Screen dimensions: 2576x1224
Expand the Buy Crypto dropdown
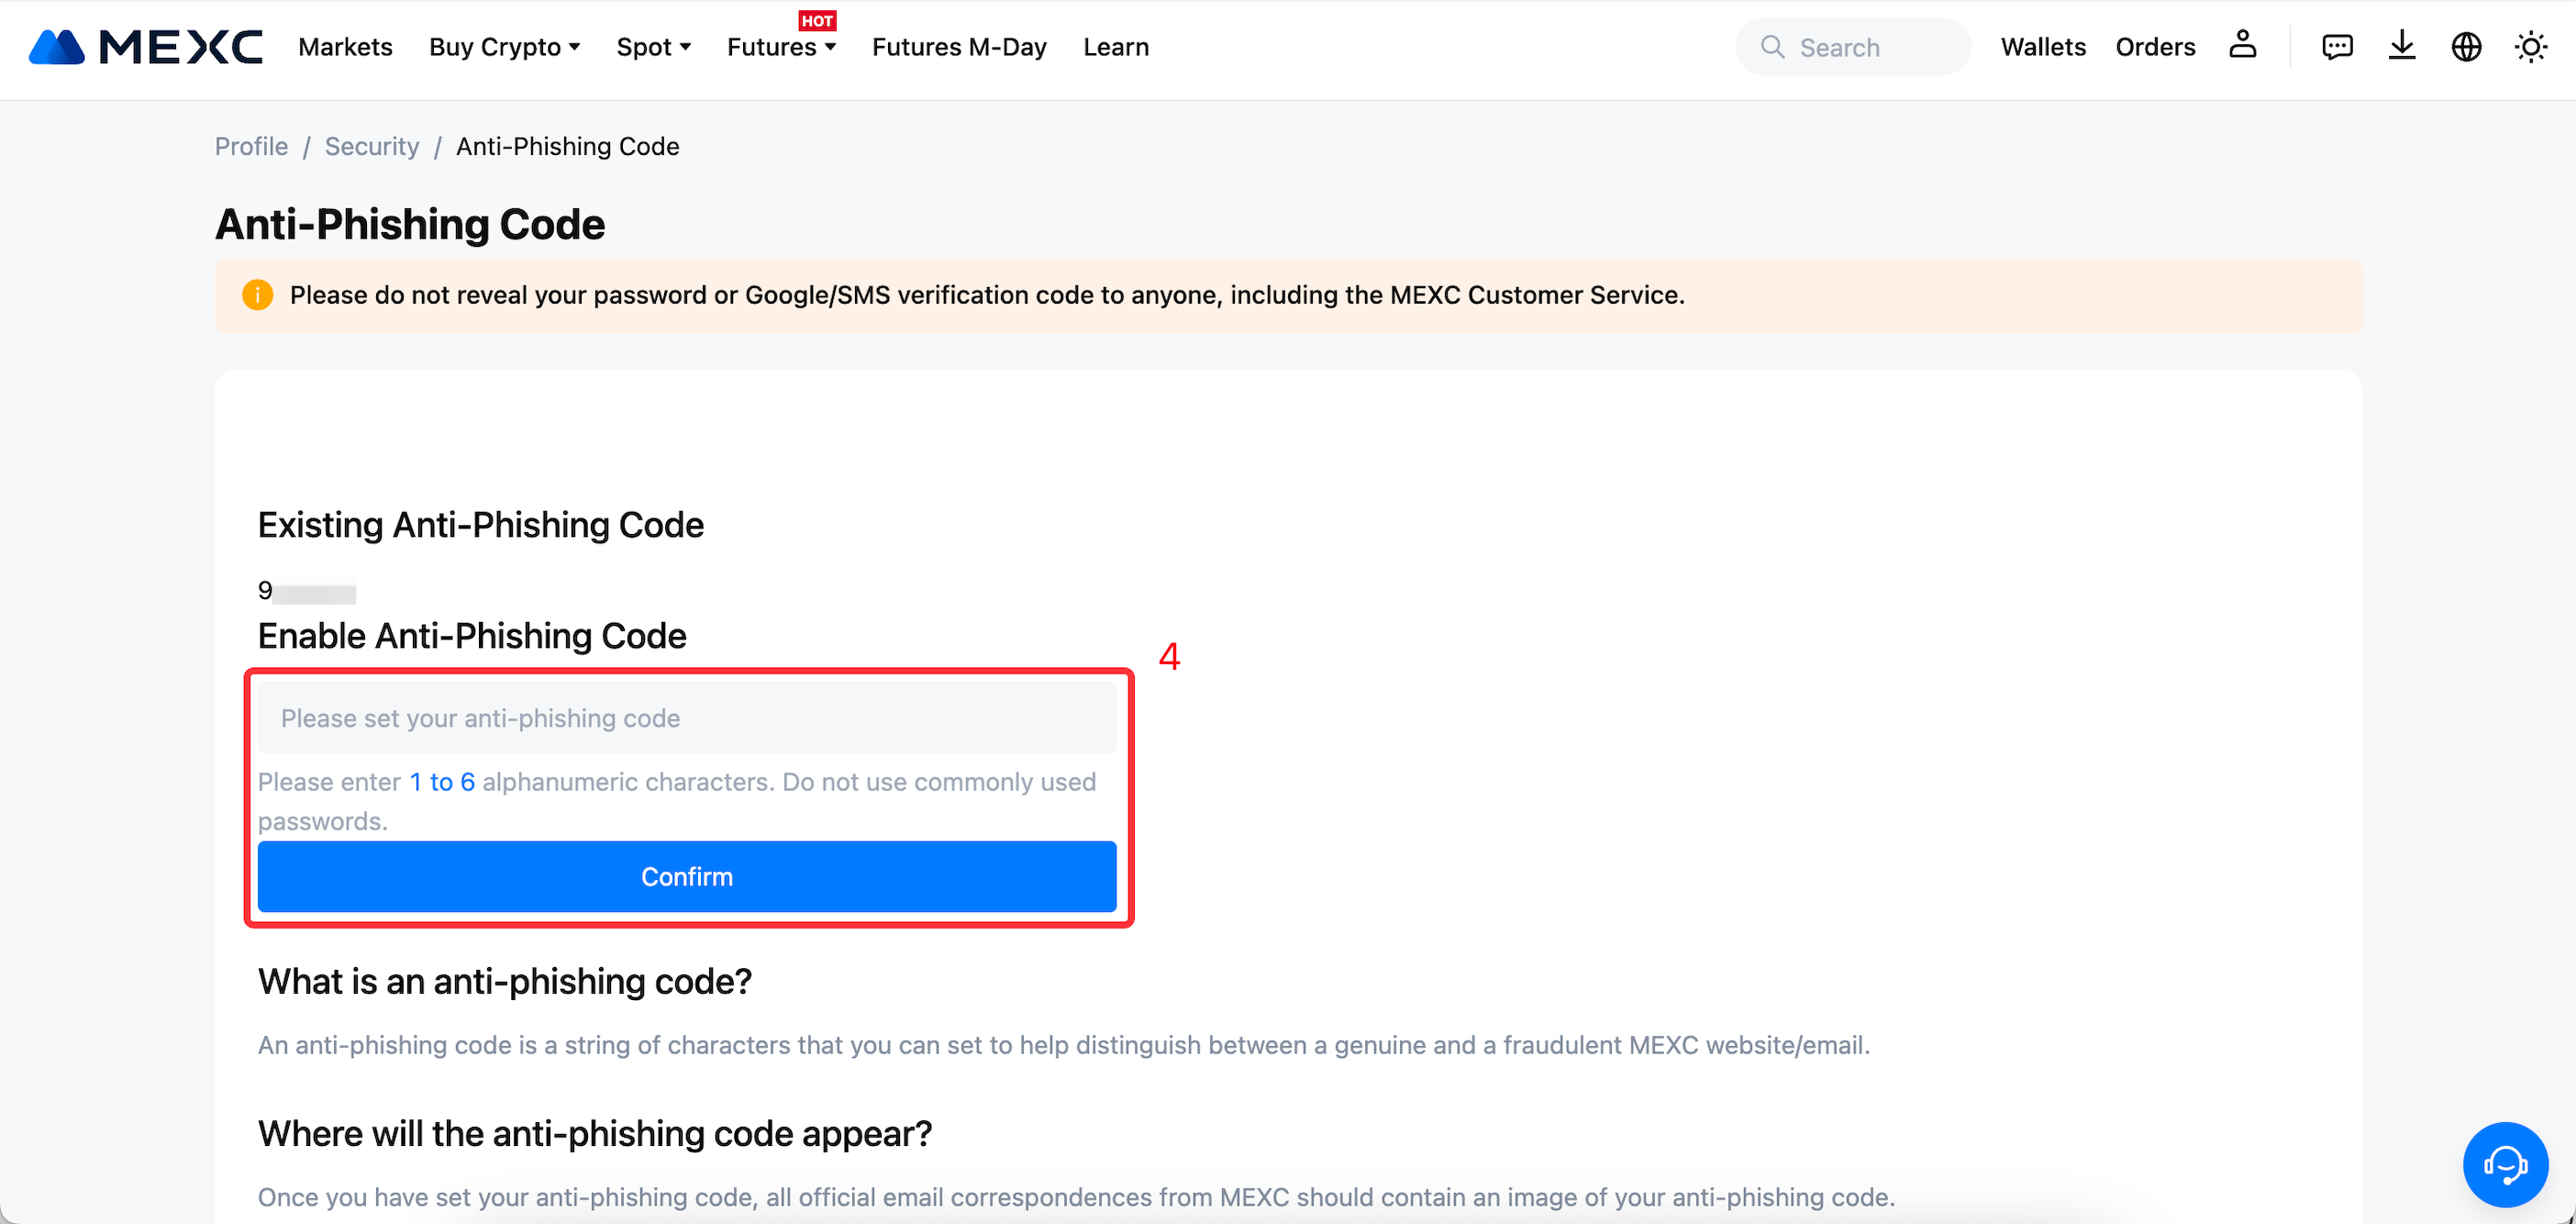tap(504, 47)
